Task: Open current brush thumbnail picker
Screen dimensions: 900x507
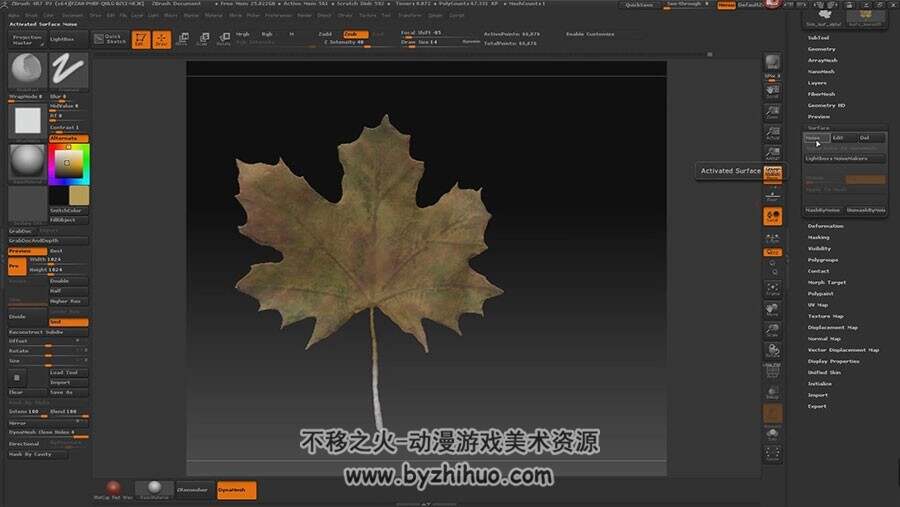Action: point(27,71)
